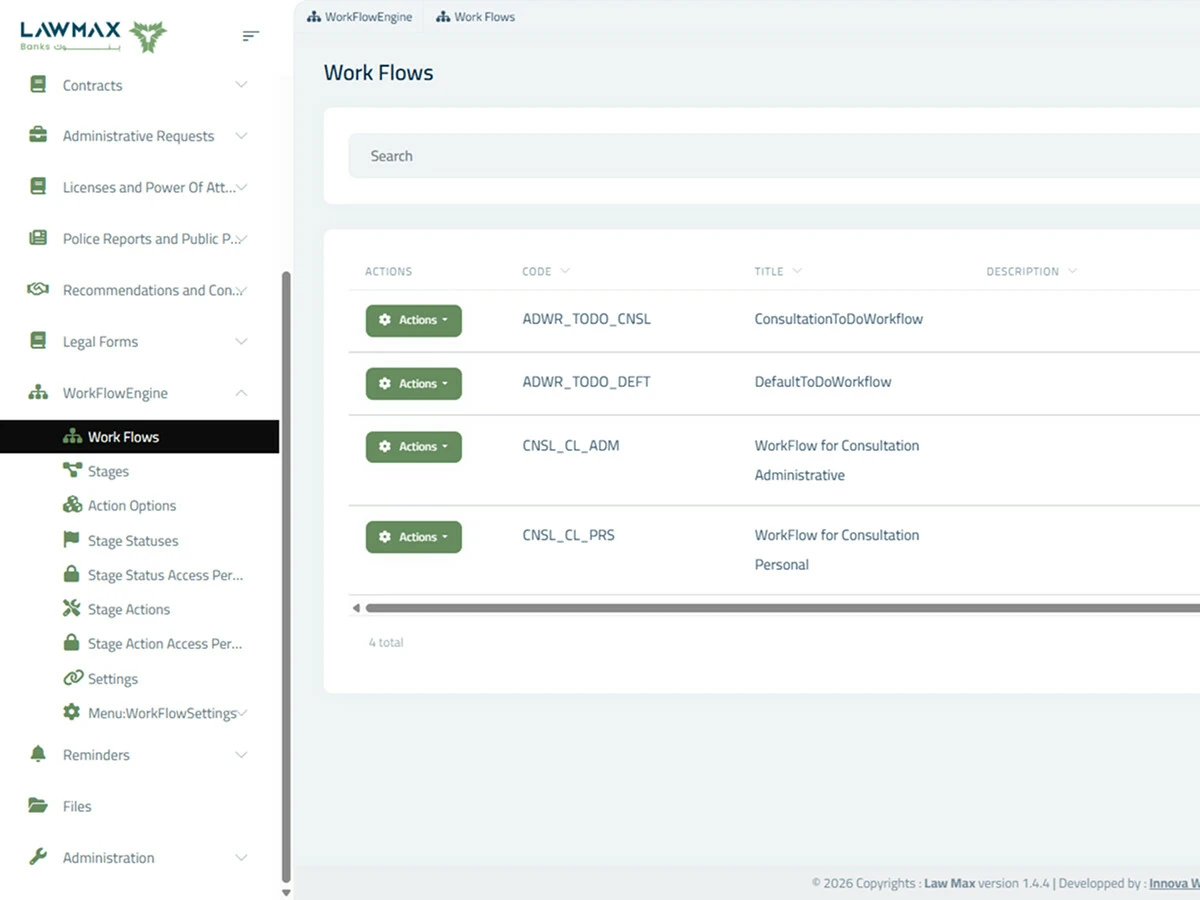1200x900 pixels.
Task: Expand the Administrative Requests chevron
Action: click(241, 136)
